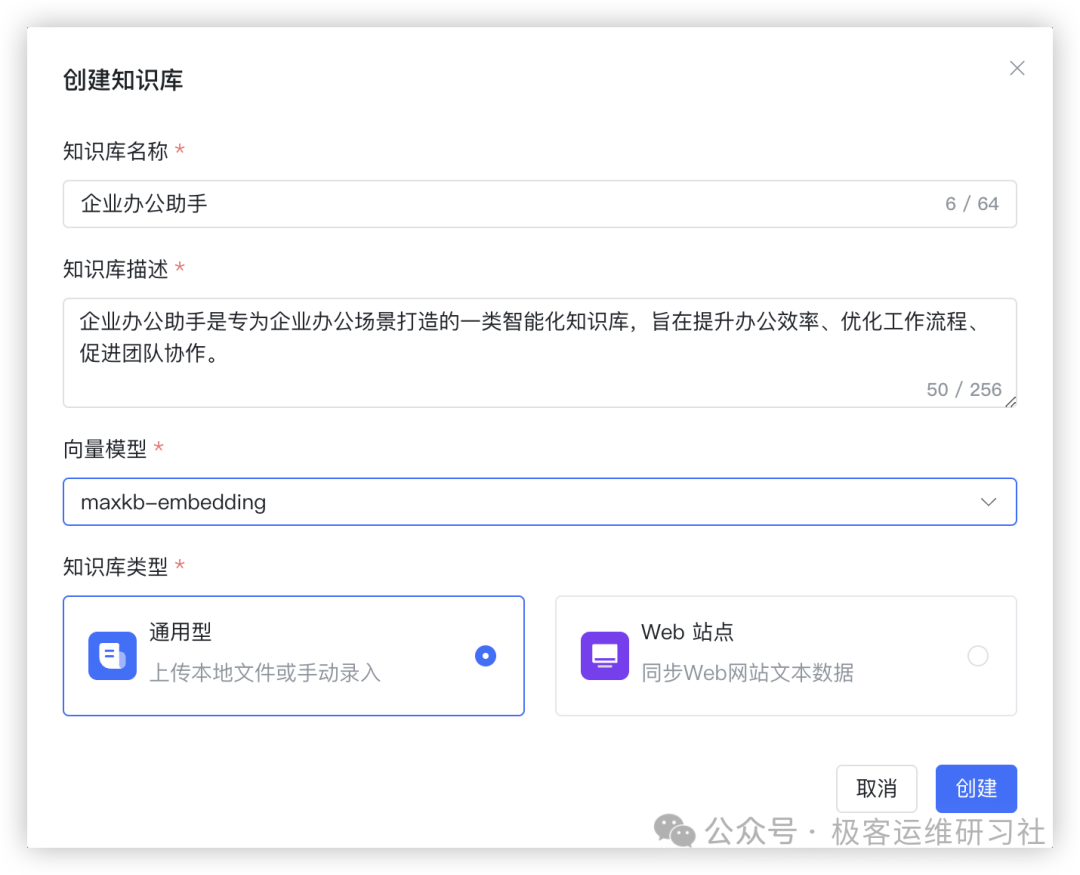Image resolution: width=1080 pixels, height=875 pixels.
Task: Click the 6 / 64 character counter
Action: 972,204
